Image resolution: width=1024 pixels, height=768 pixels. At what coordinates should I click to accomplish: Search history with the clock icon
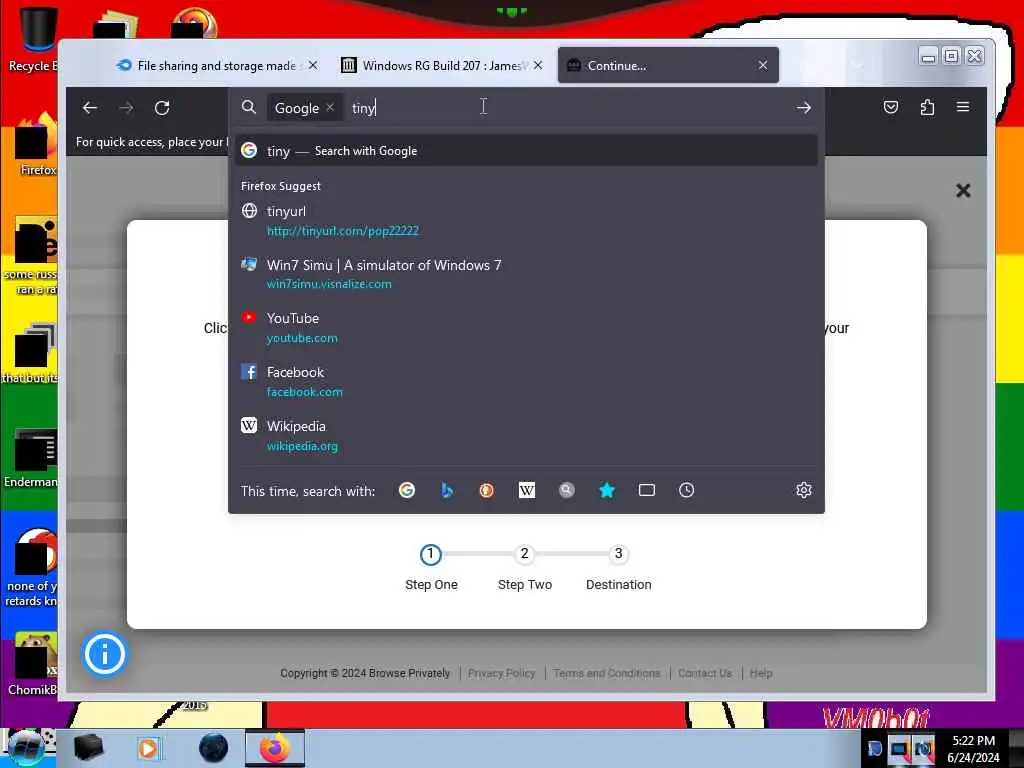tap(686, 490)
